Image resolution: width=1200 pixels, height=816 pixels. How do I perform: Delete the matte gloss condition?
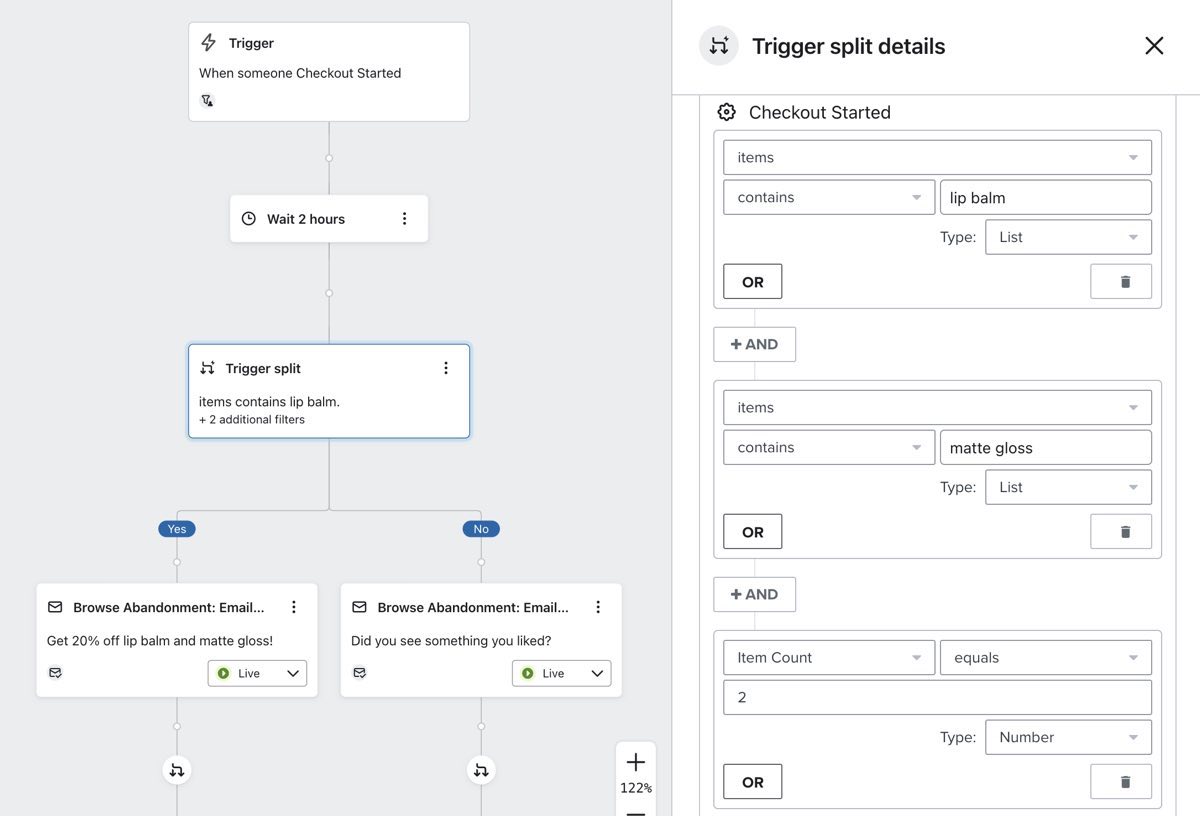(x=1121, y=532)
